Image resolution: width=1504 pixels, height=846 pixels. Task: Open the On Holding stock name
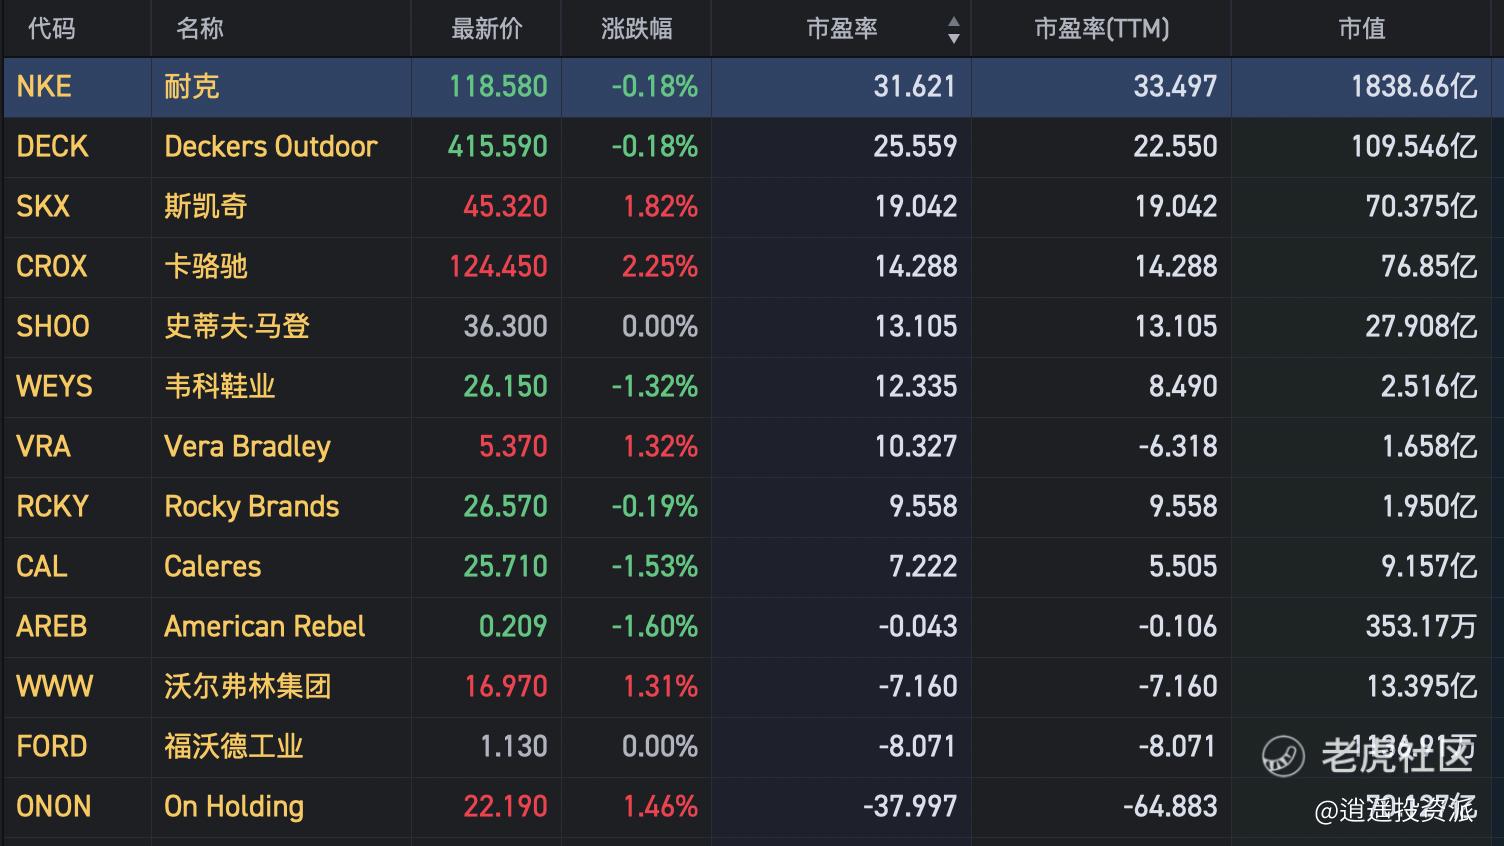[x=233, y=807]
